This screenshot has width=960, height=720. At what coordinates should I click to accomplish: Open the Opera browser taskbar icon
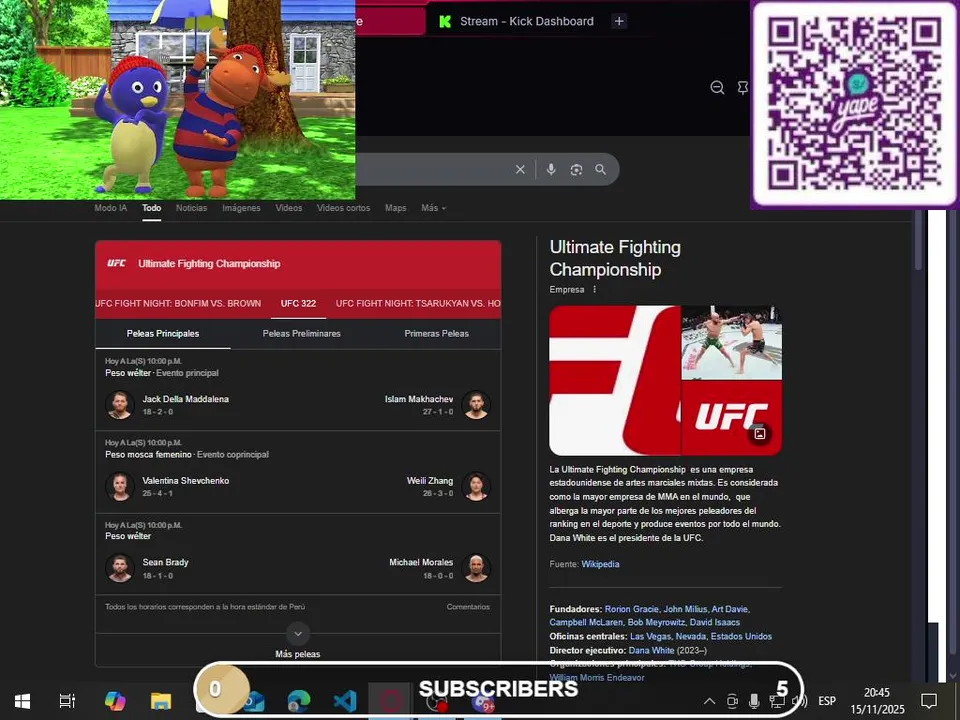[391, 701]
